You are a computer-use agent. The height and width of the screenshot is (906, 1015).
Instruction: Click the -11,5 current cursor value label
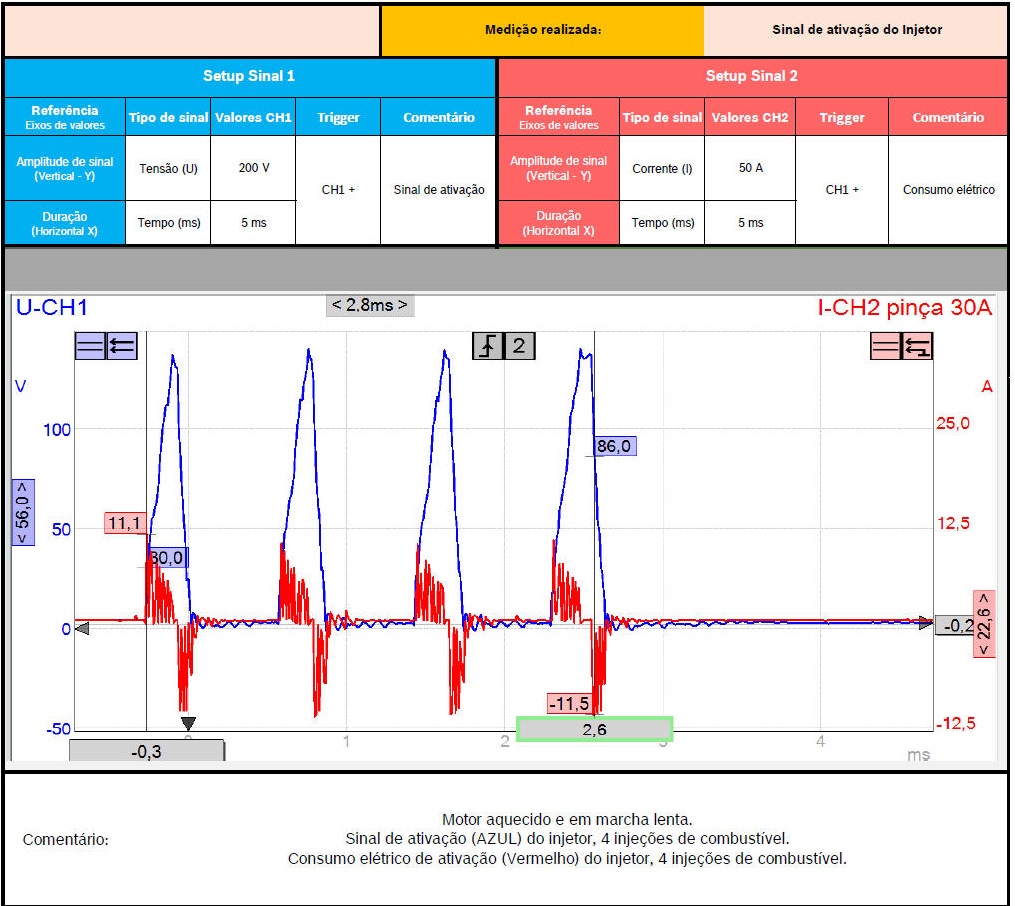point(569,704)
